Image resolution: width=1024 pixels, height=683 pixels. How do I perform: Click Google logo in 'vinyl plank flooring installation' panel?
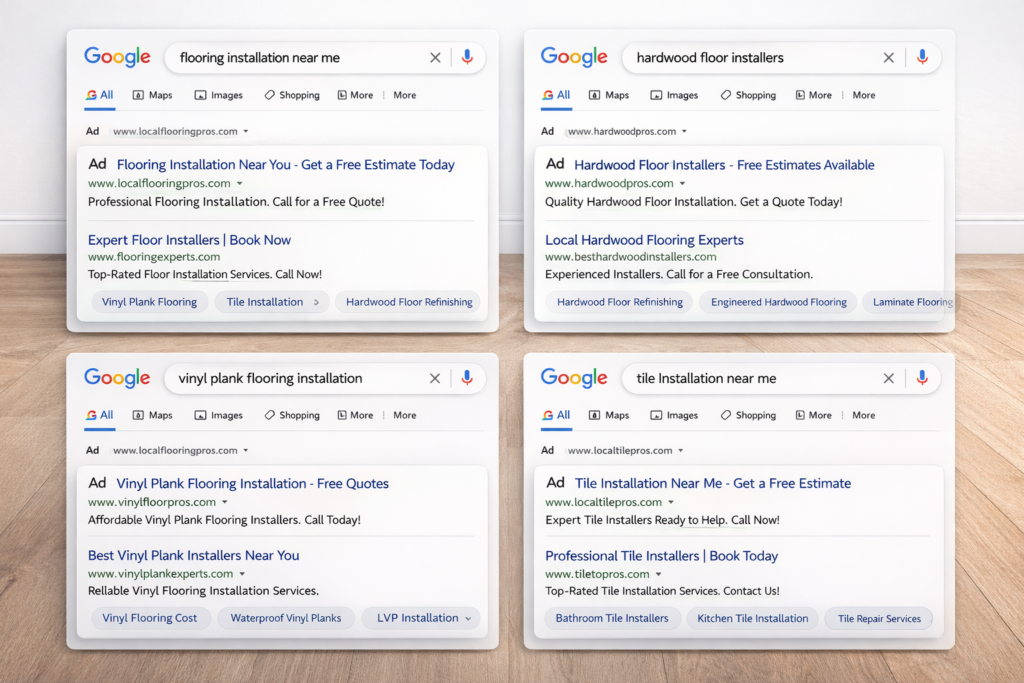[x=118, y=378]
